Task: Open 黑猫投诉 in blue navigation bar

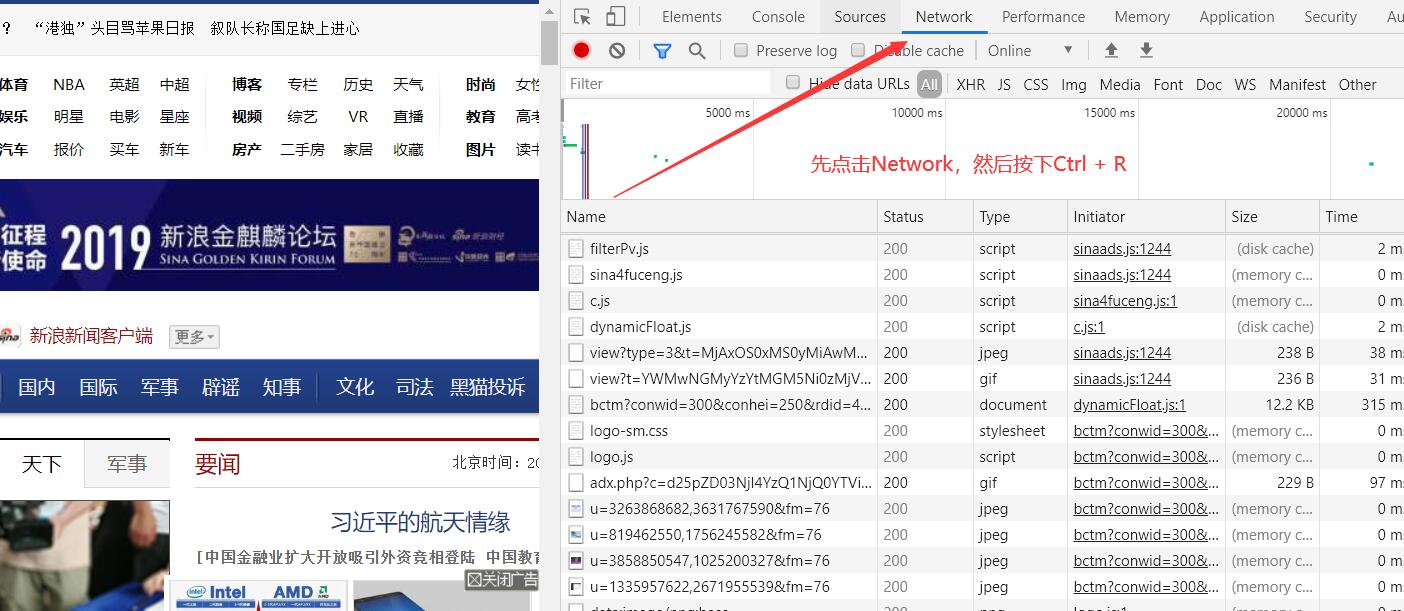Action: (487, 387)
